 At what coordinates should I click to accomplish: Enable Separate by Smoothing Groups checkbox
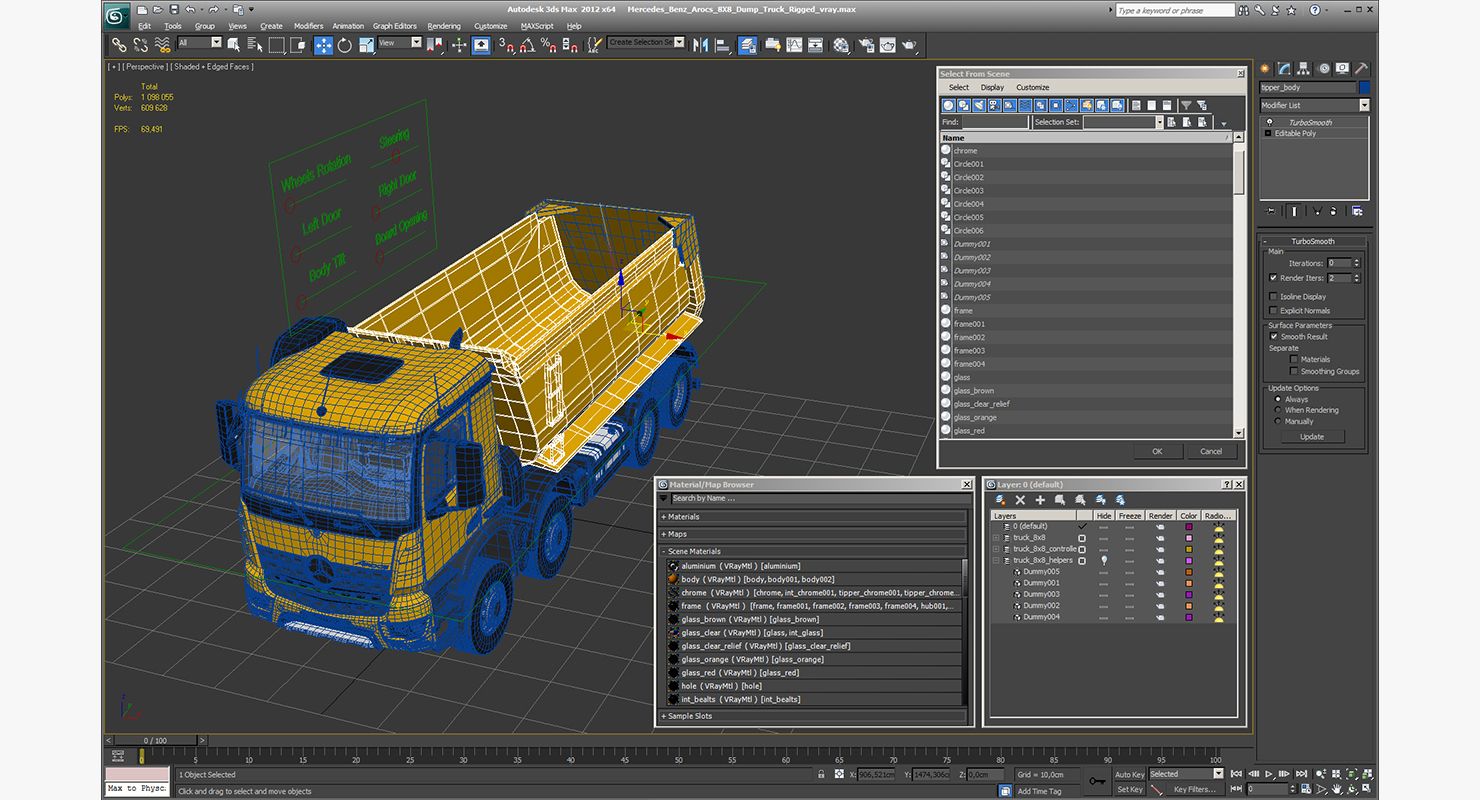coord(1293,371)
